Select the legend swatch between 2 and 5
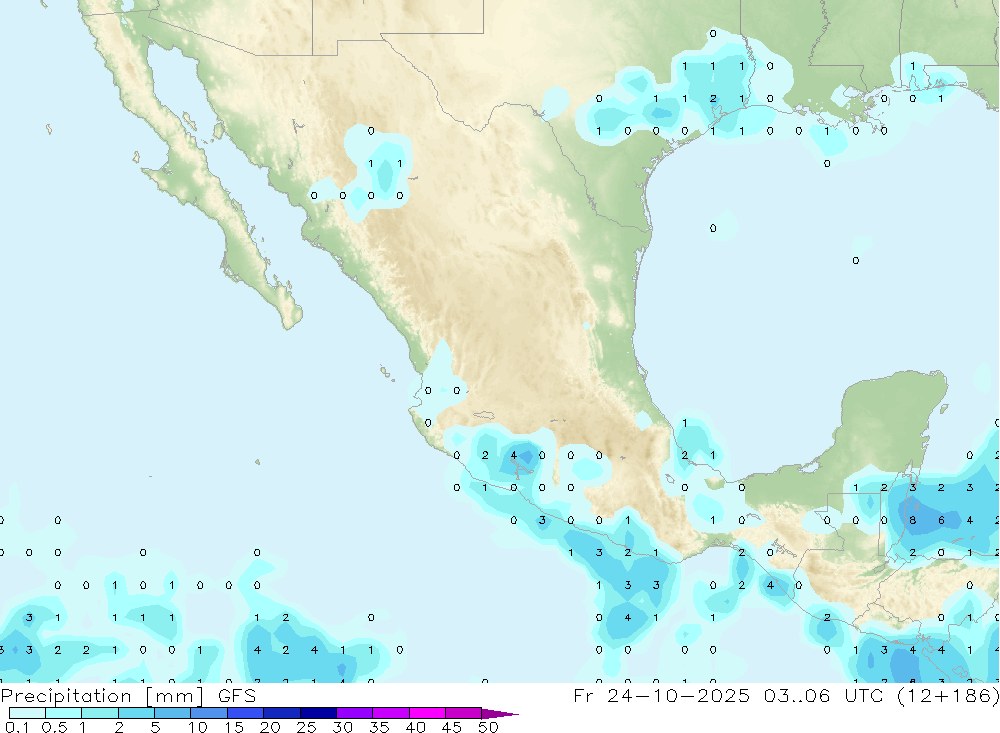This screenshot has width=1000, height=733. [x=136, y=713]
